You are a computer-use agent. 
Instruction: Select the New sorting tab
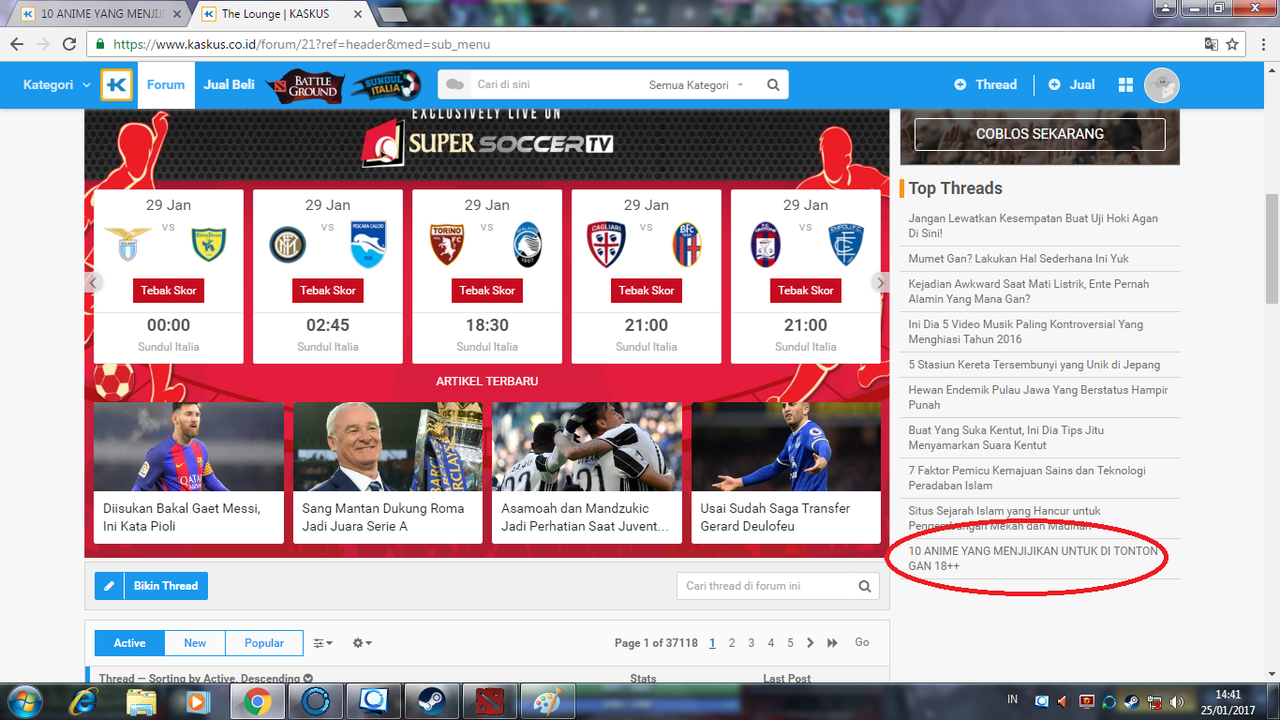tap(195, 643)
